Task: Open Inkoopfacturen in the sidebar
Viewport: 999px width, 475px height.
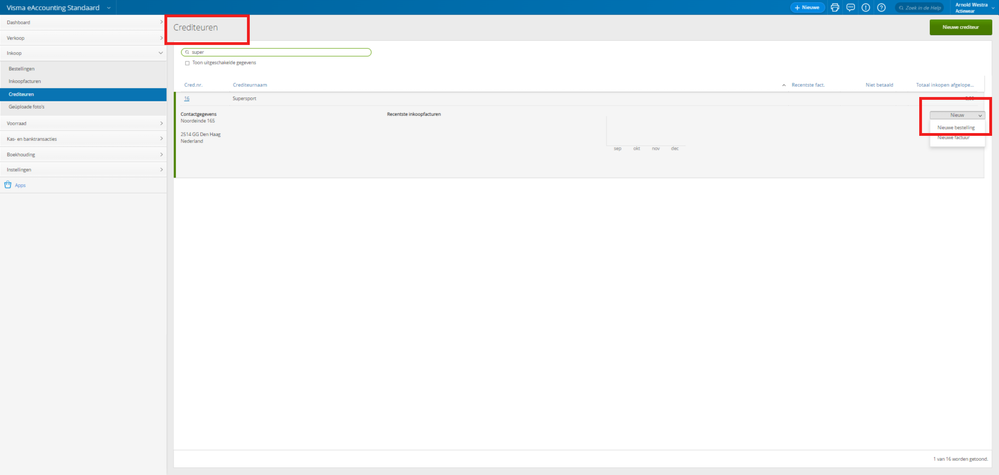Action: click(25, 82)
